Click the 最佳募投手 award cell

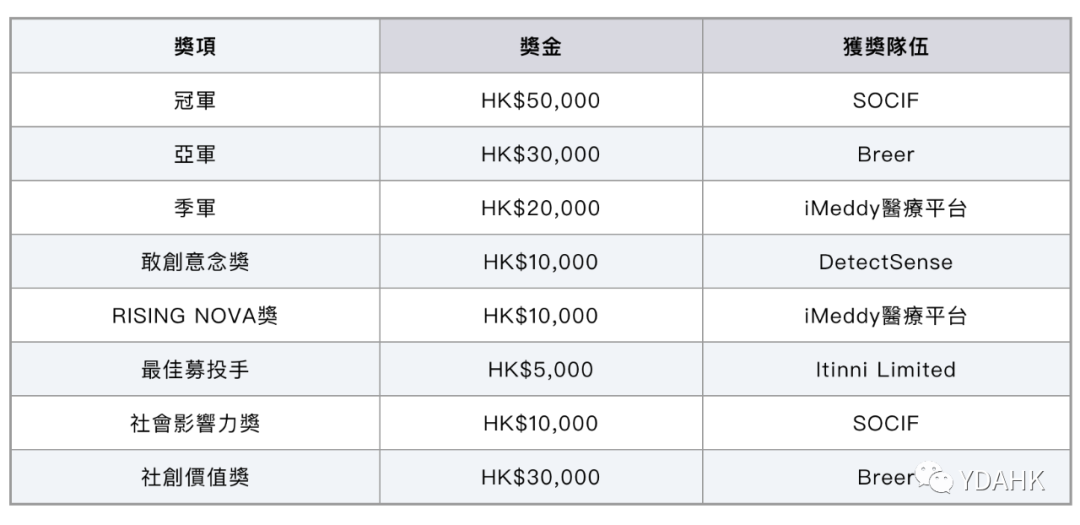[195, 370]
